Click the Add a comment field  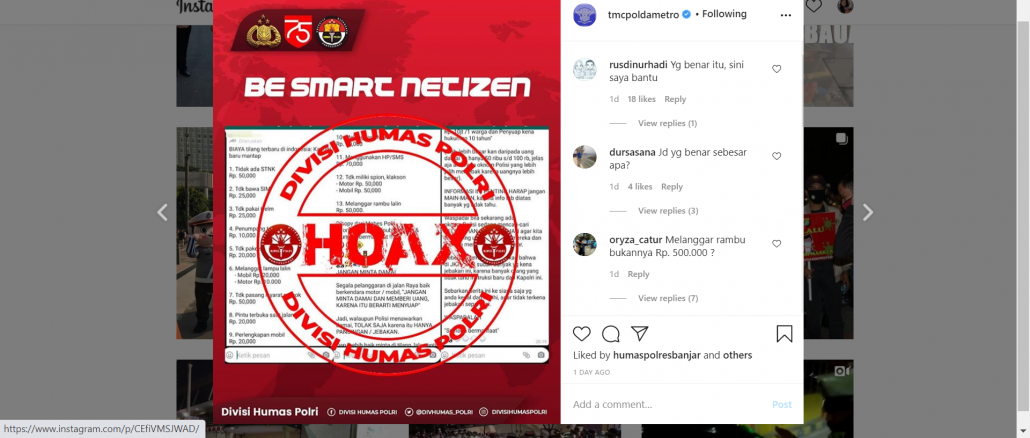[x=667, y=405]
